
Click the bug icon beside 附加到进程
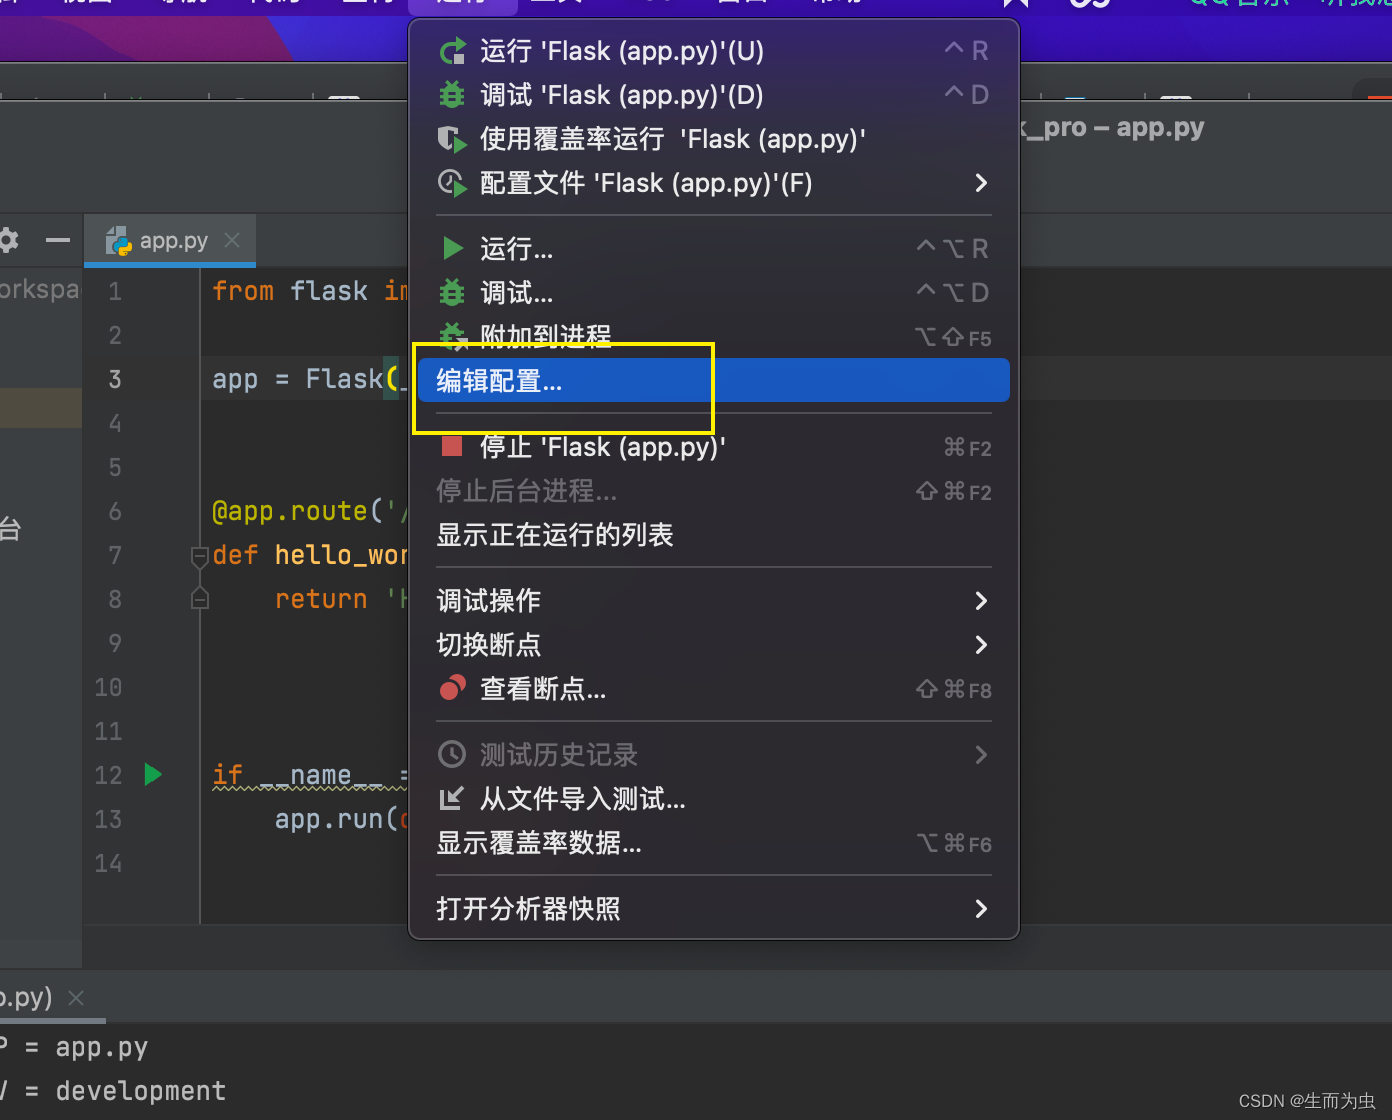point(452,336)
